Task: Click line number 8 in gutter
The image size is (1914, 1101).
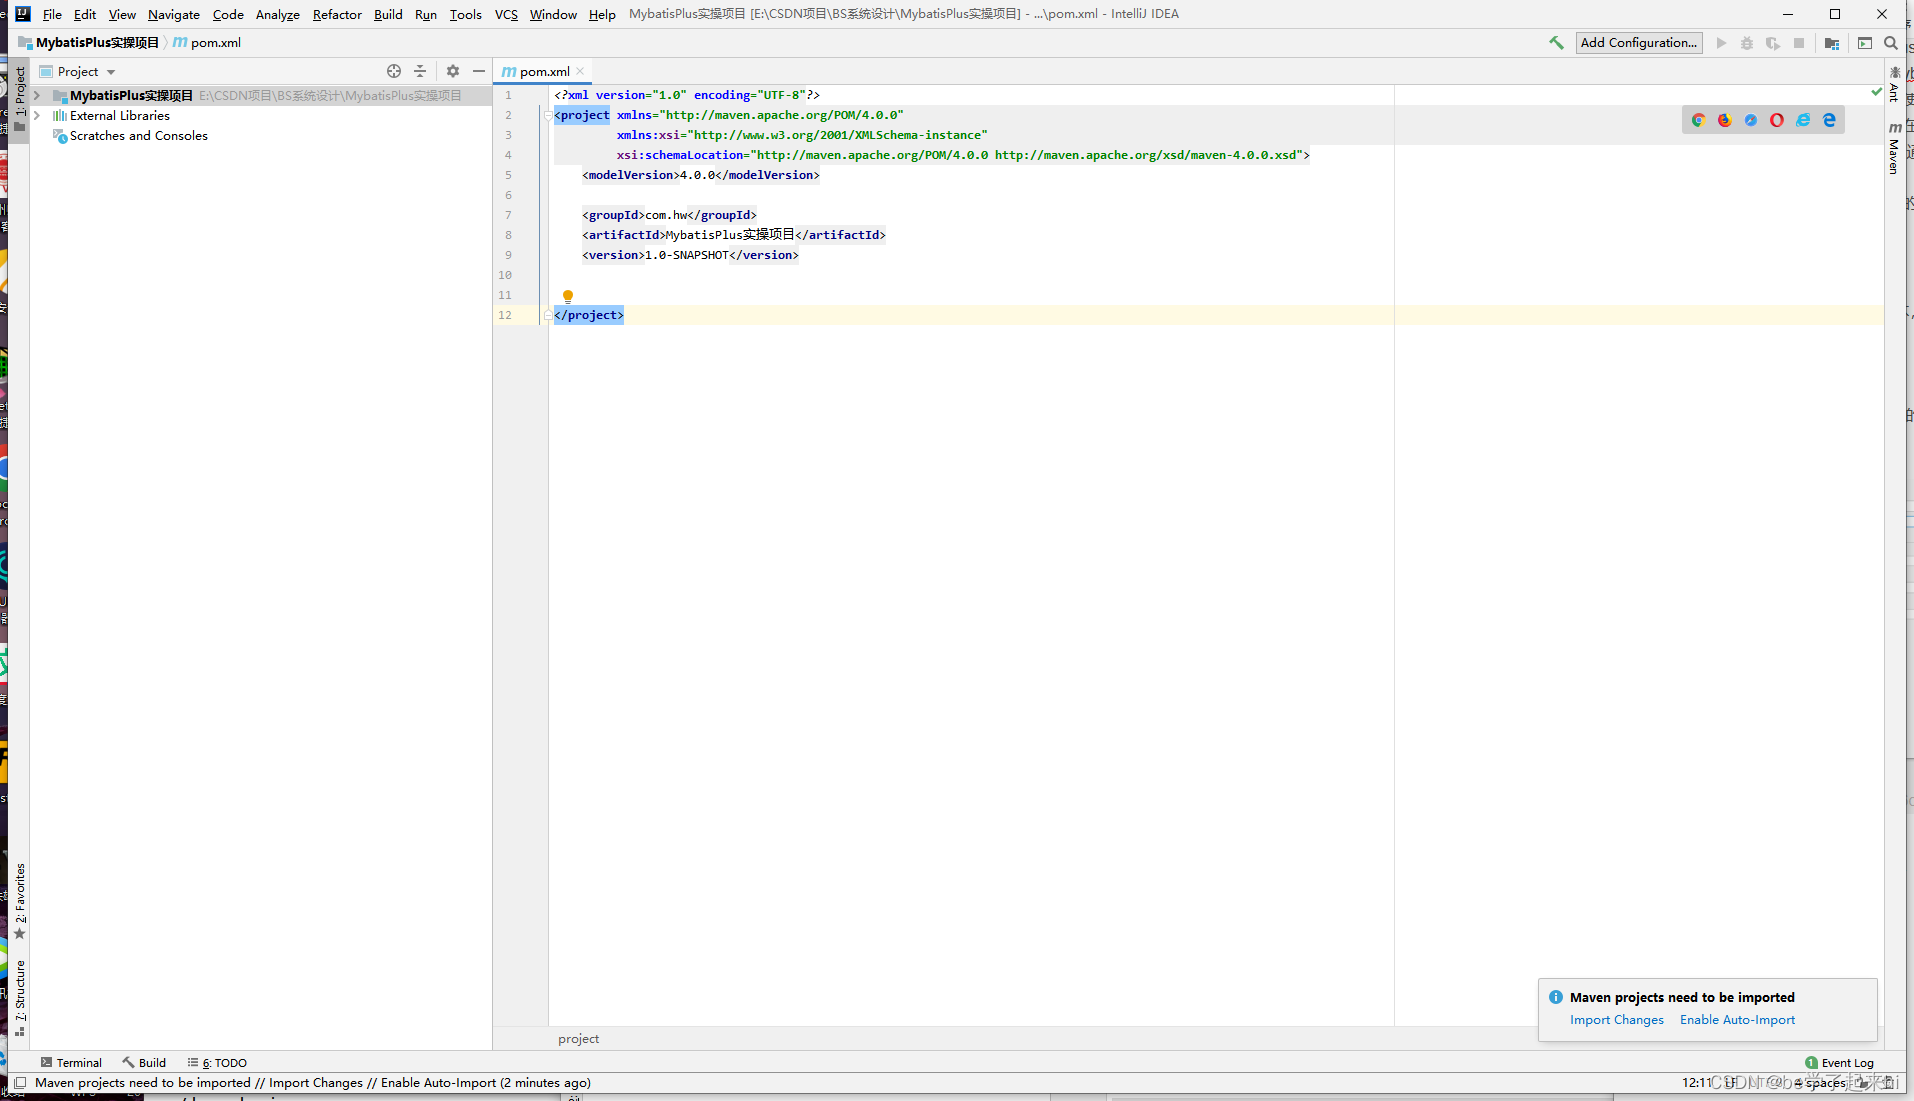Action: (508, 235)
